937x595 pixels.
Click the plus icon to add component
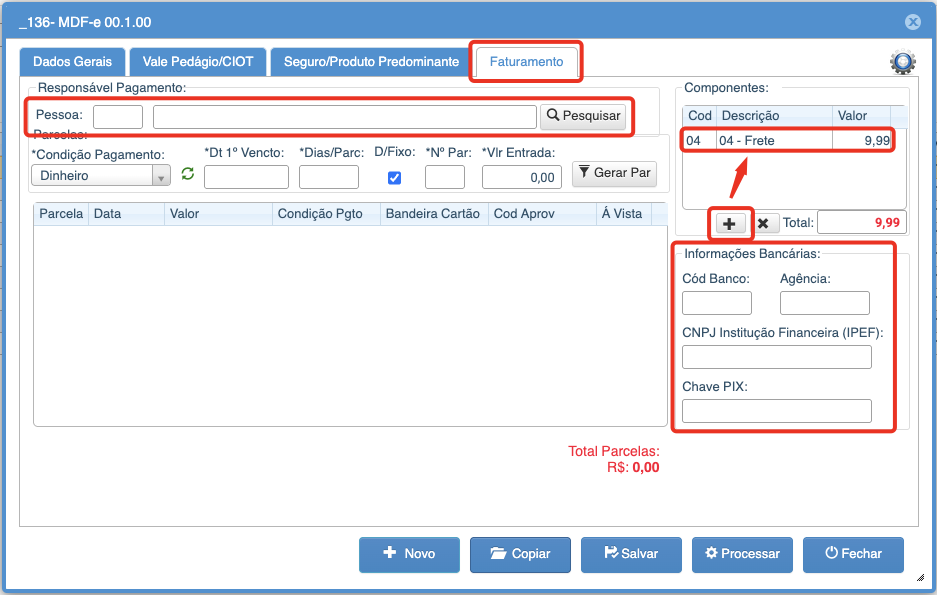729,224
